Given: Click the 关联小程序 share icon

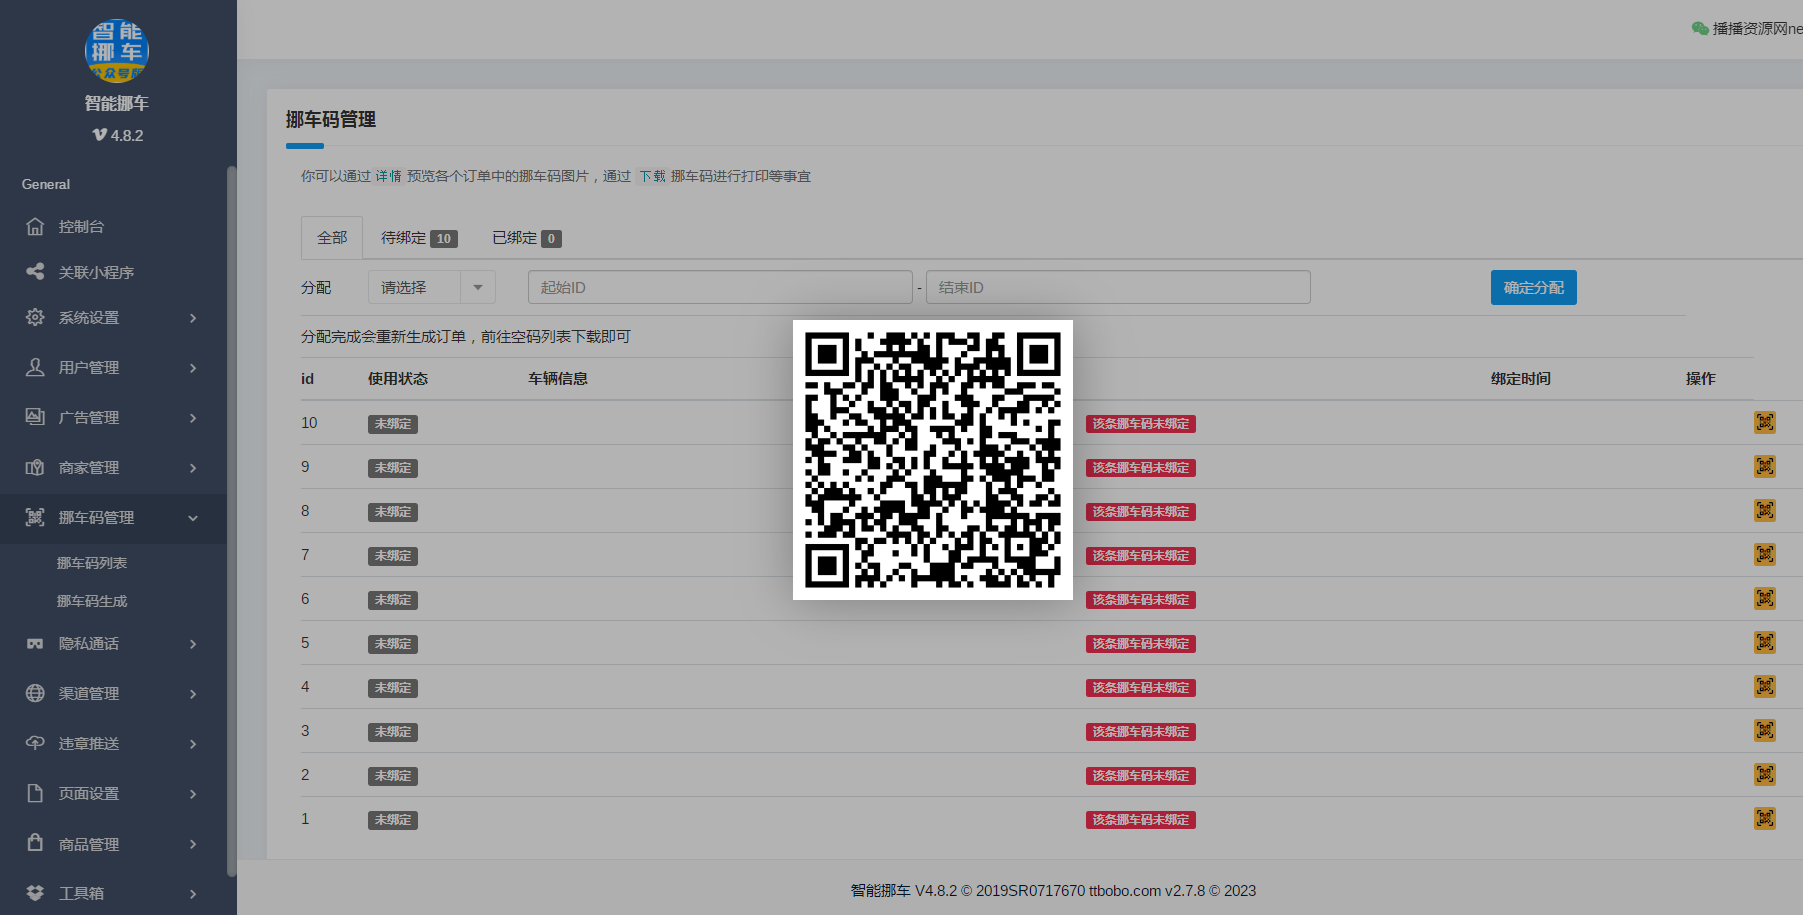Looking at the screenshot, I should coord(35,272).
